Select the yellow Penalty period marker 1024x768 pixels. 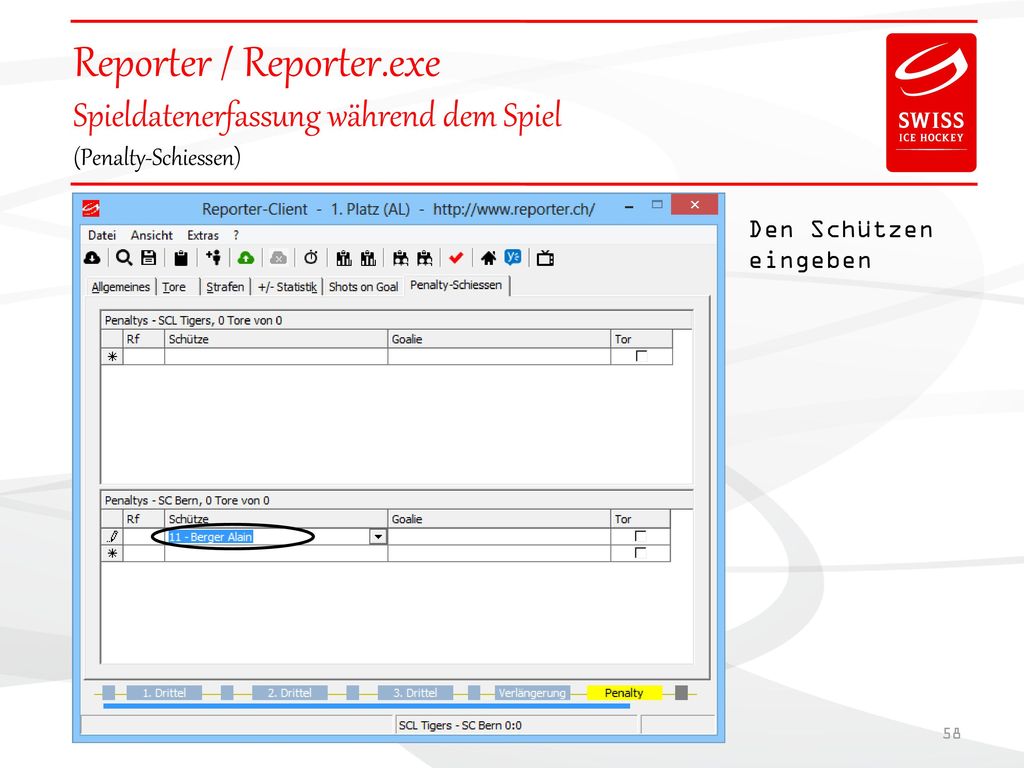[x=624, y=693]
